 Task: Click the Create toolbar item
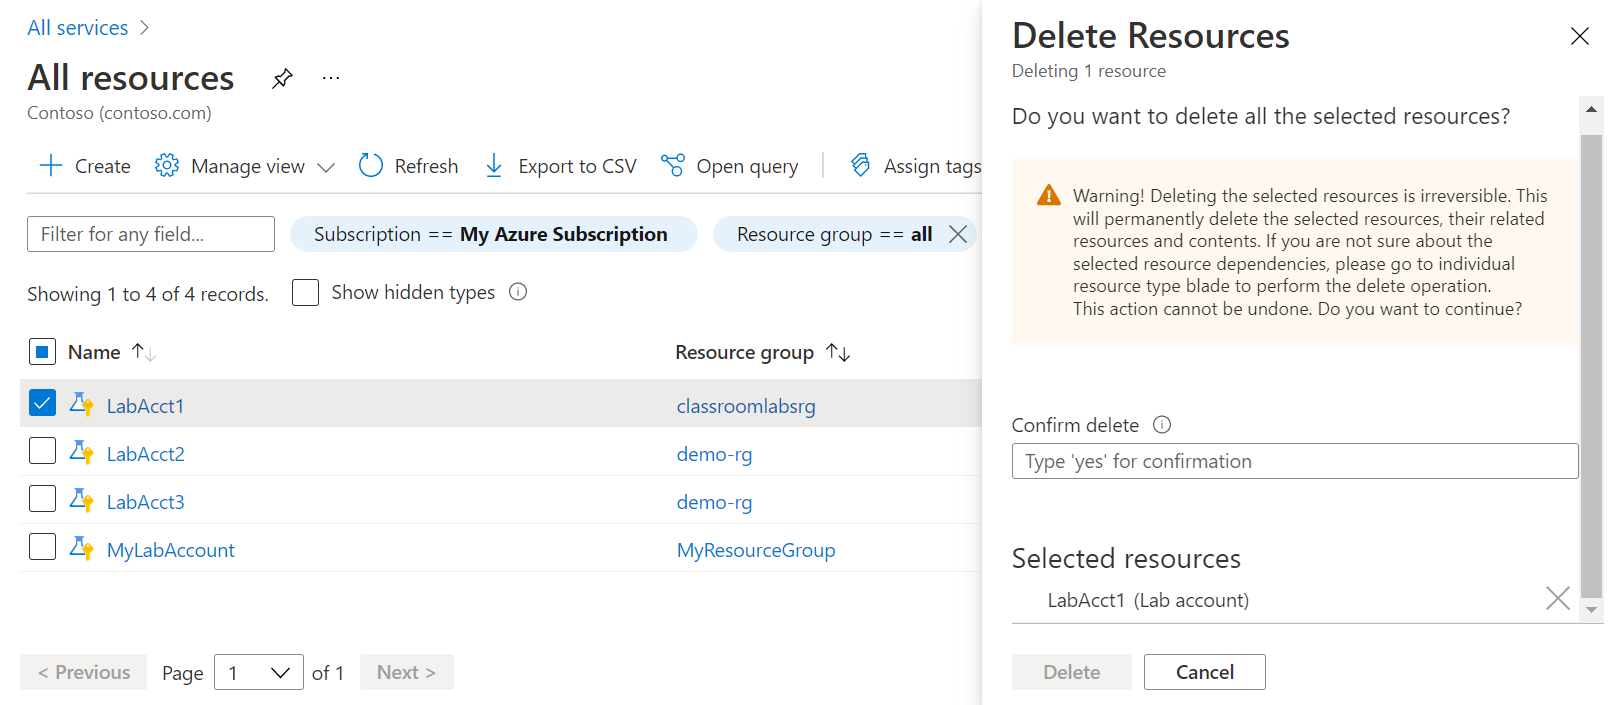(x=85, y=166)
